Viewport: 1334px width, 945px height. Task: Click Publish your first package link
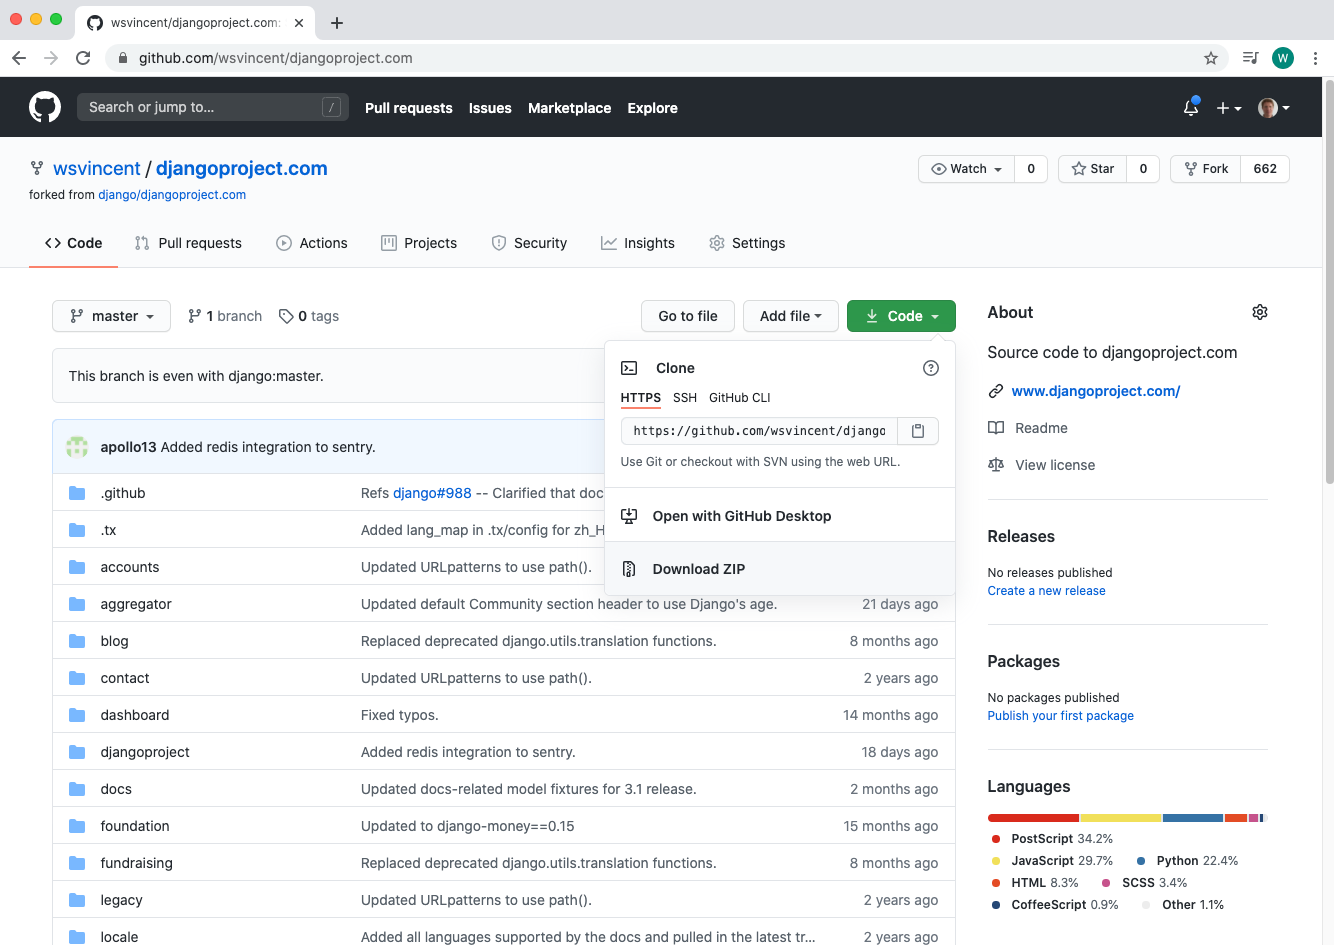click(1060, 716)
